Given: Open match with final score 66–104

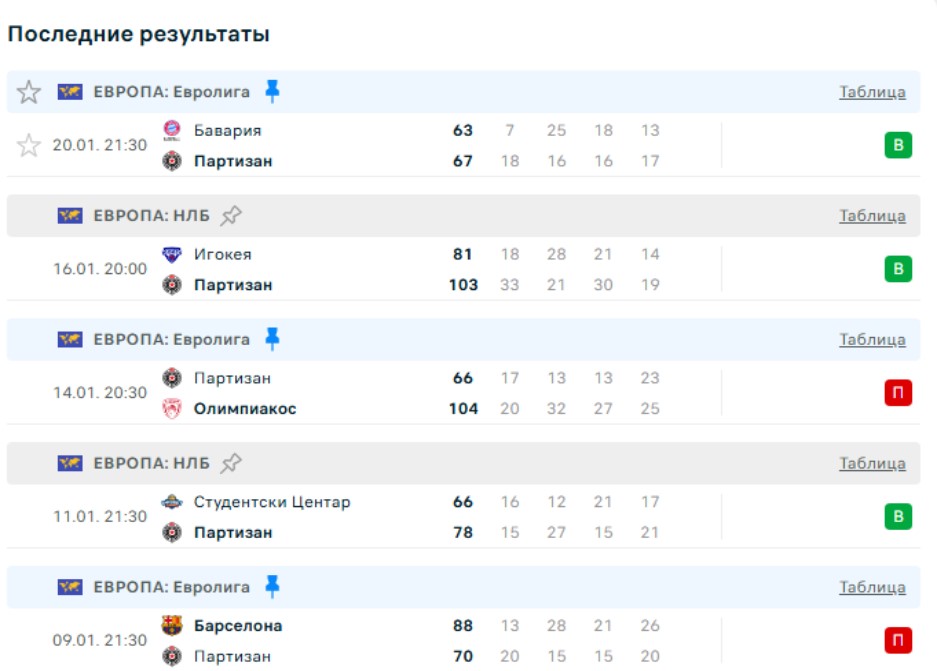Looking at the screenshot, I should [x=462, y=394].
